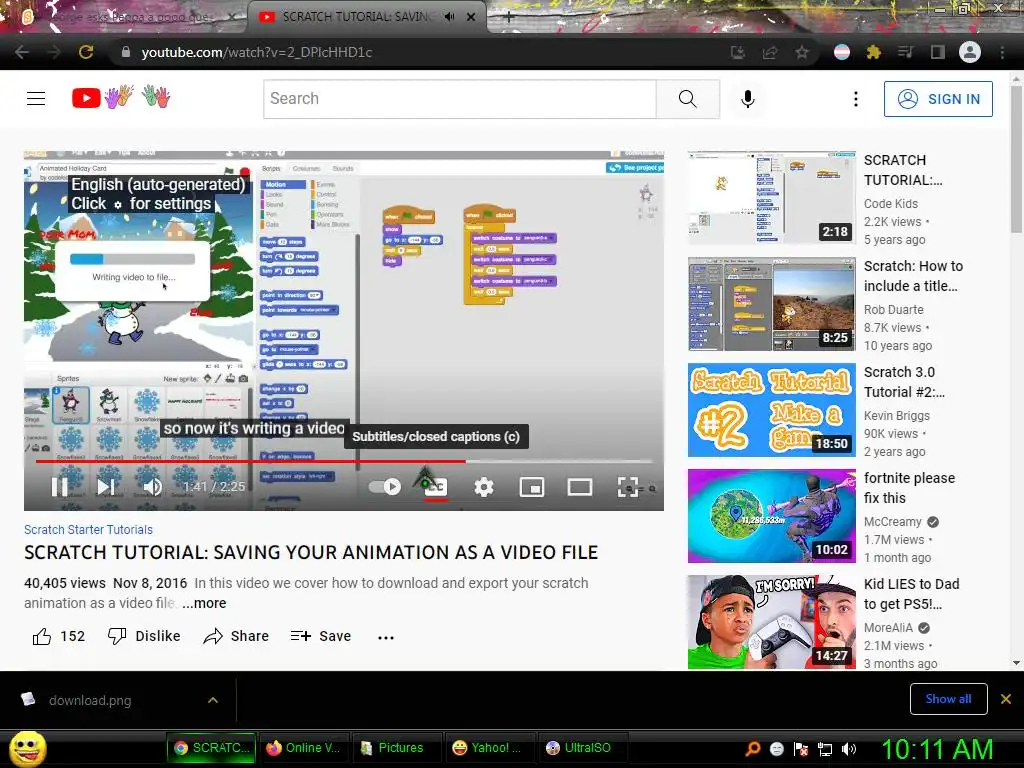Click the address bar URL

coord(257,52)
